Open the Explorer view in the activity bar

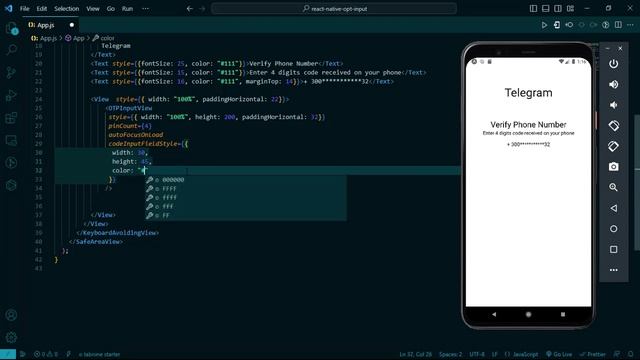tap(11, 28)
